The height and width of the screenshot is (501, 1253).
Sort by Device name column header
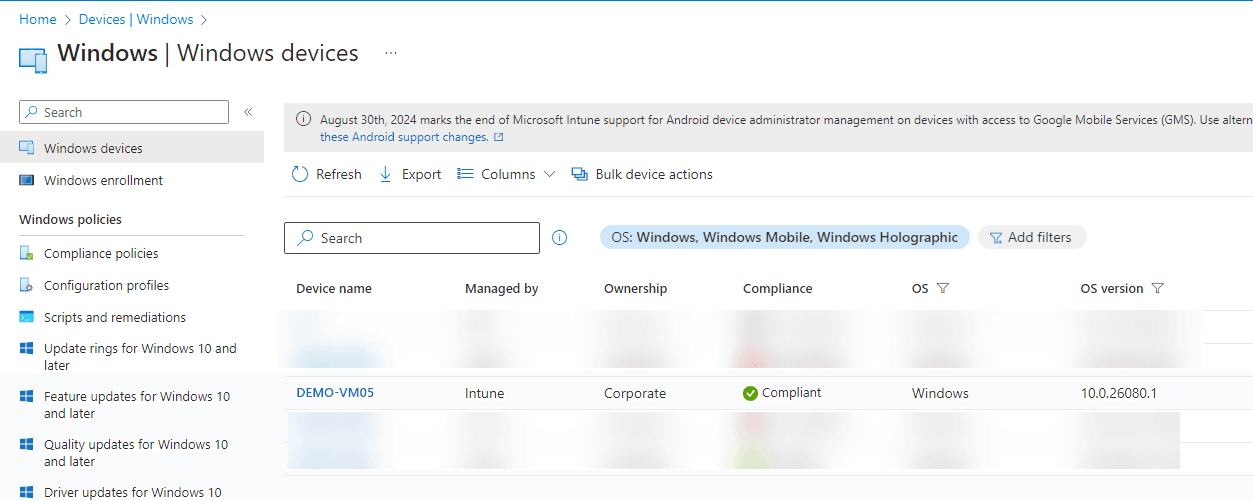[334, 288]
